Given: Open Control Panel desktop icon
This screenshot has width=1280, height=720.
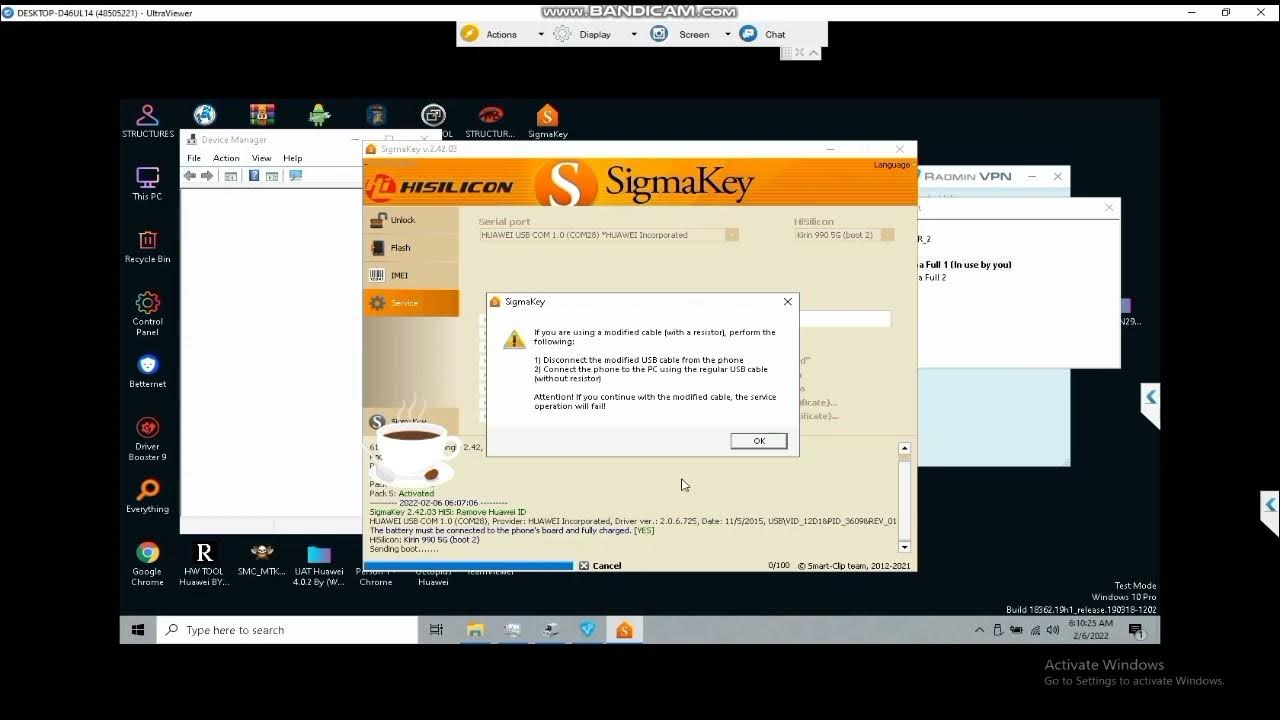Looking at the screenshot, I should click(x=148, y=313).
